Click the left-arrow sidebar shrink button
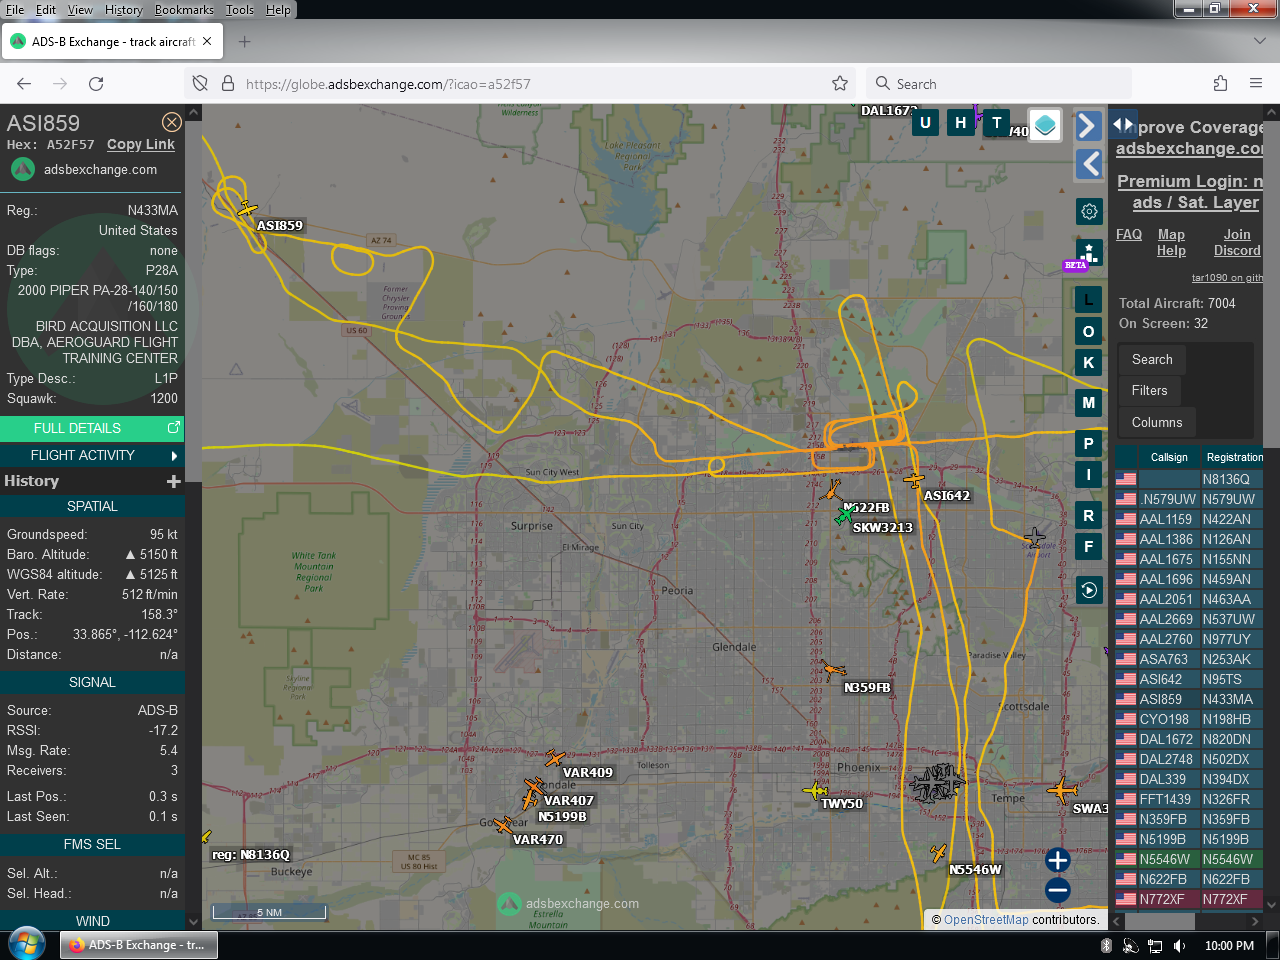Image resolution: width=1280 pixels, height=960 pixels. coord(1089,164)
